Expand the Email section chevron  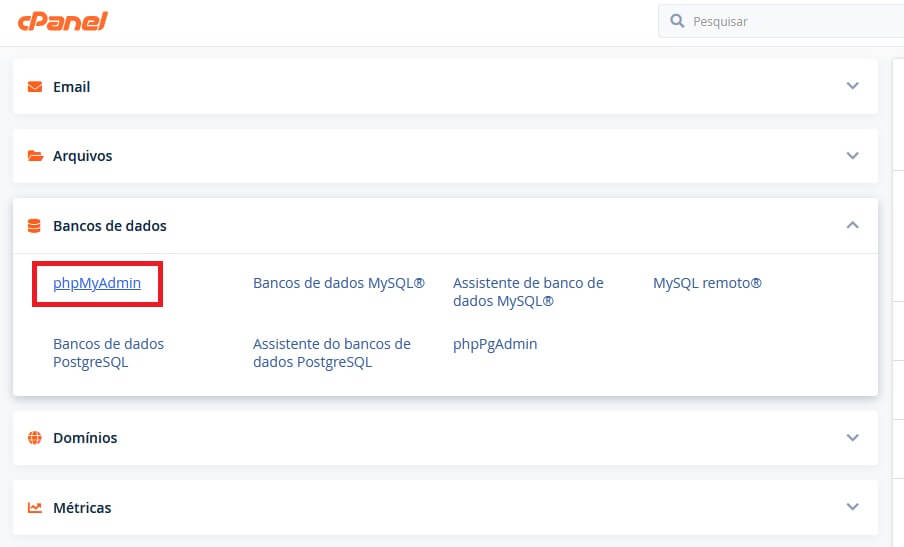[852, 86]
